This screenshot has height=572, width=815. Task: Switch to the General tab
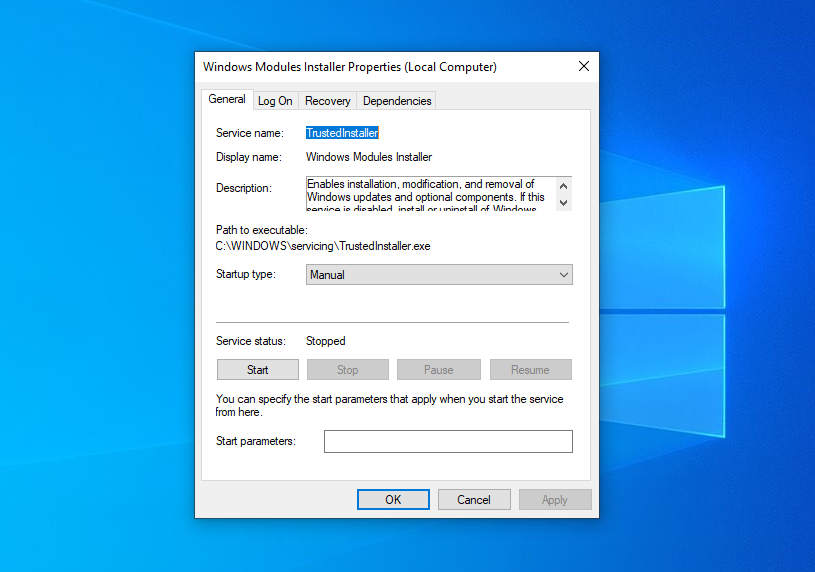pyautogui.click(x=227, y=100)
